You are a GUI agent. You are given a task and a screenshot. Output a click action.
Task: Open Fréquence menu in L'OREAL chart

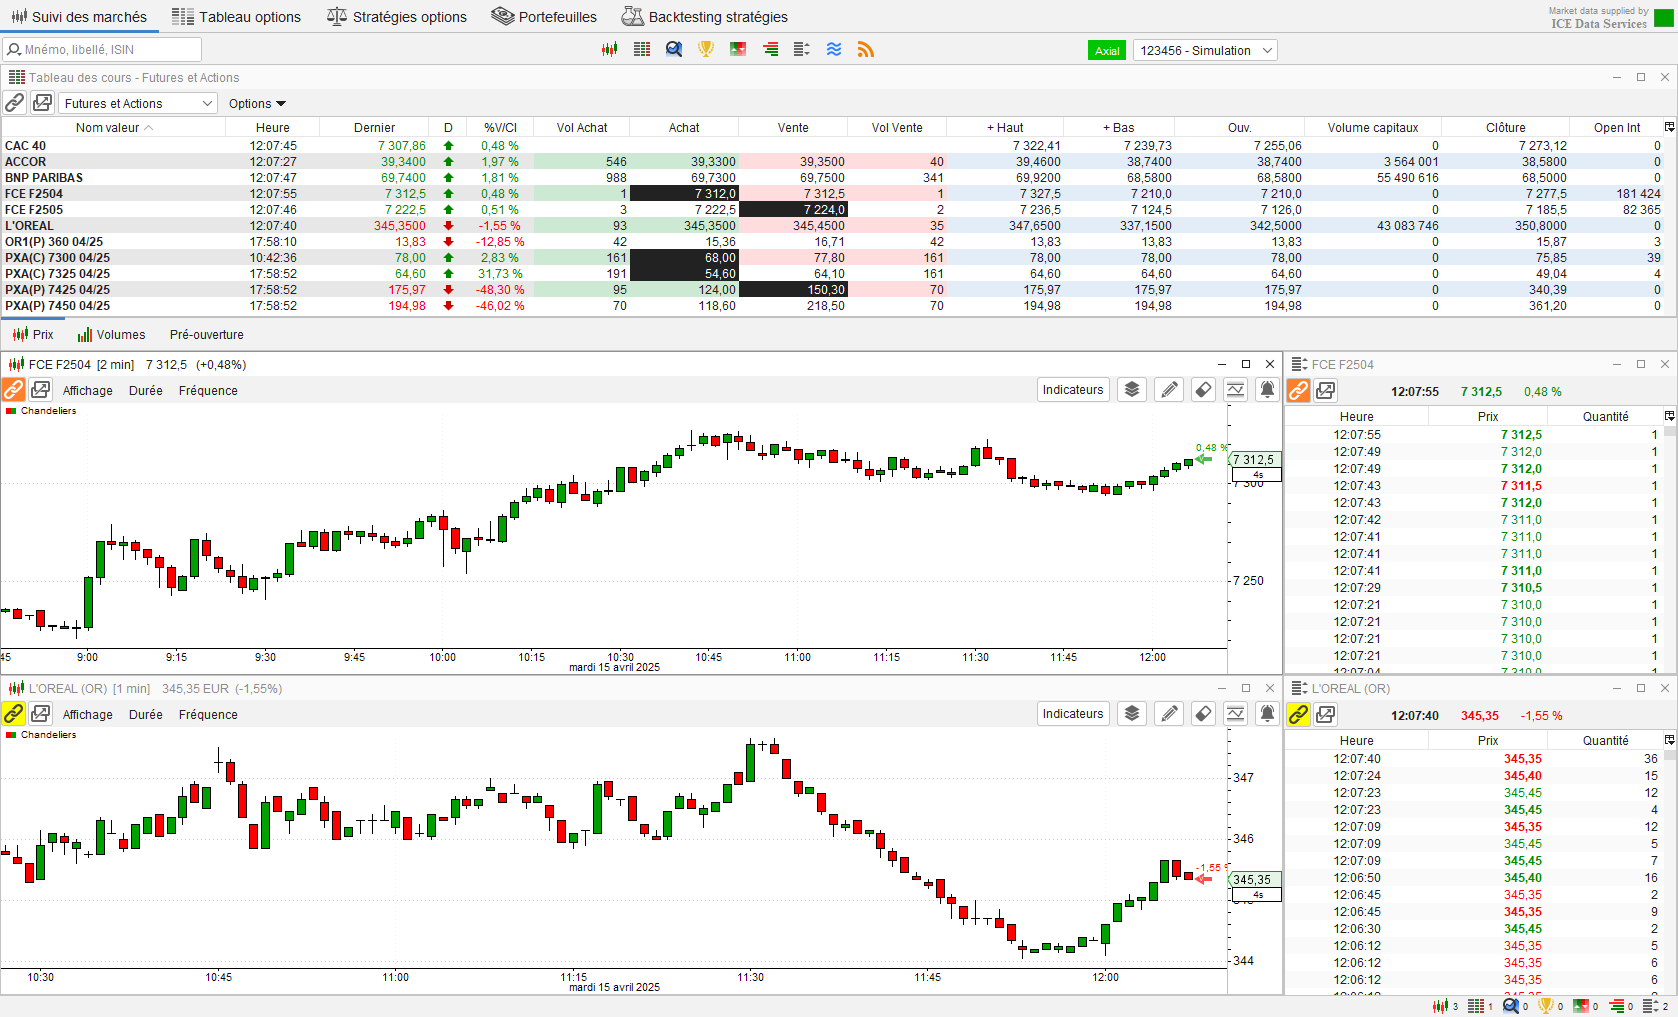point(208,715)
